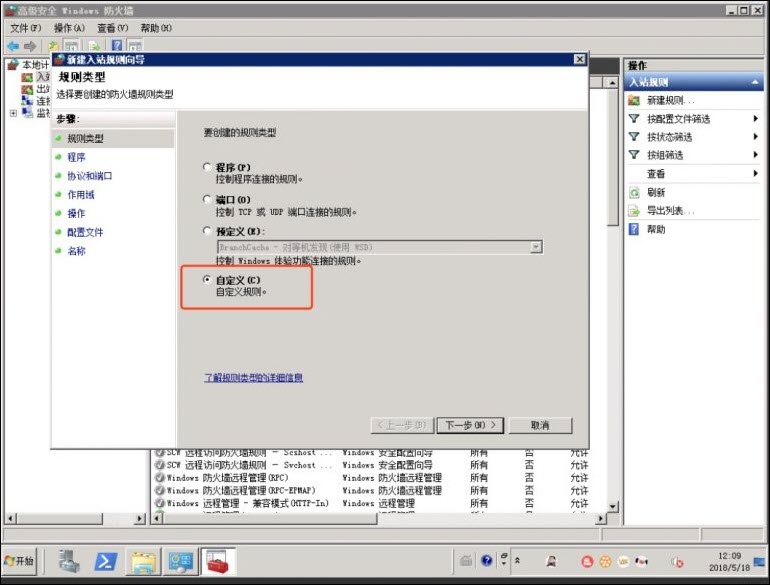
Task: Select the Port (端口) rule type
Action: [207, 200]
